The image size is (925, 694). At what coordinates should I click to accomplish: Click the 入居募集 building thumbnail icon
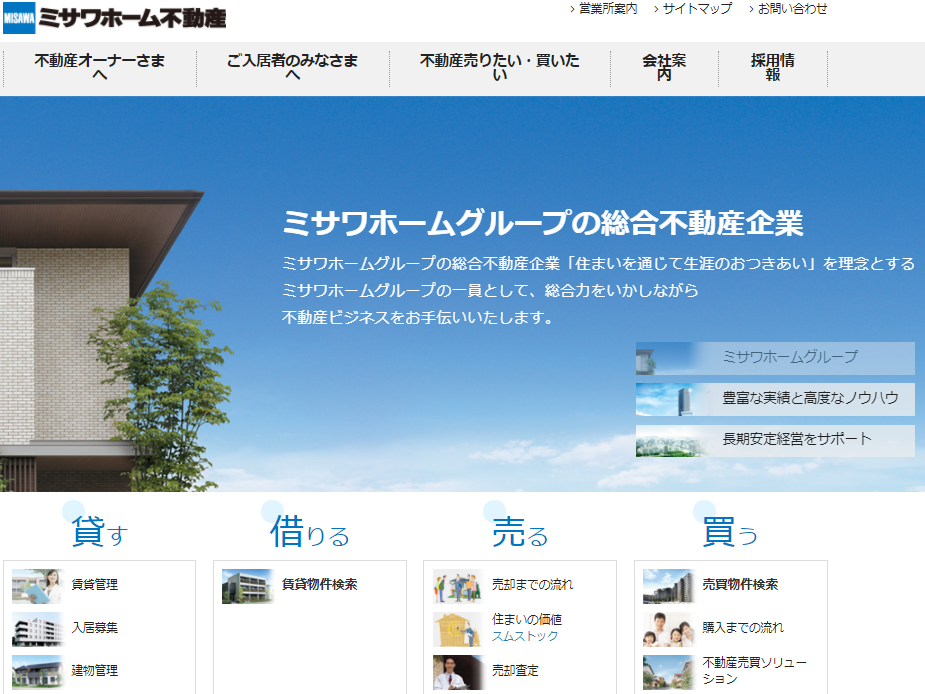point(38,629)
